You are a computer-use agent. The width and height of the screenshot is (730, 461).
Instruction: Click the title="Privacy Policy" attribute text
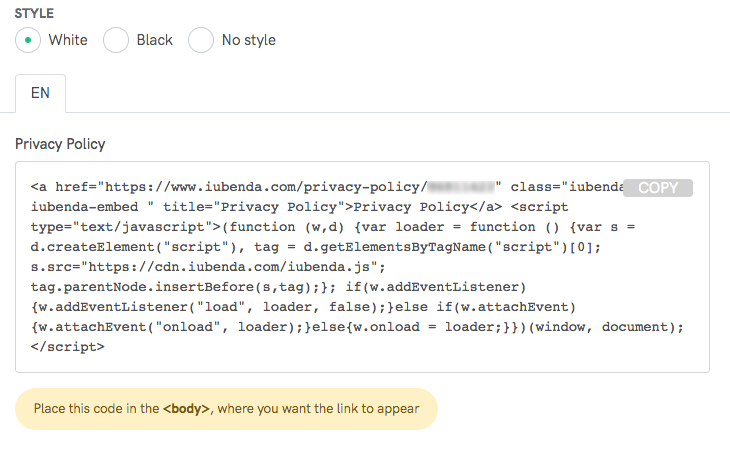(258, 207)
